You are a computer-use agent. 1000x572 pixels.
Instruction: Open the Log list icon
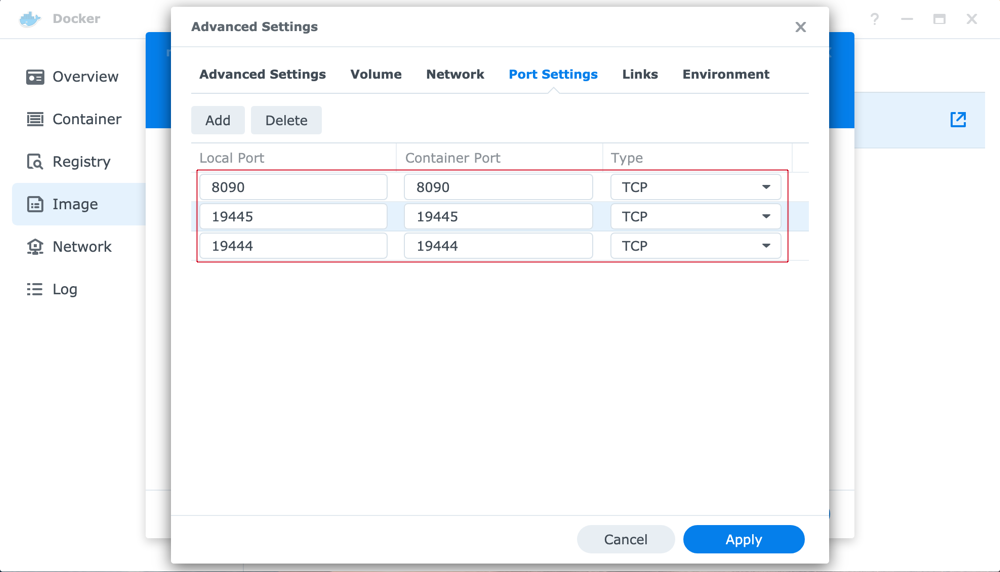35,290
